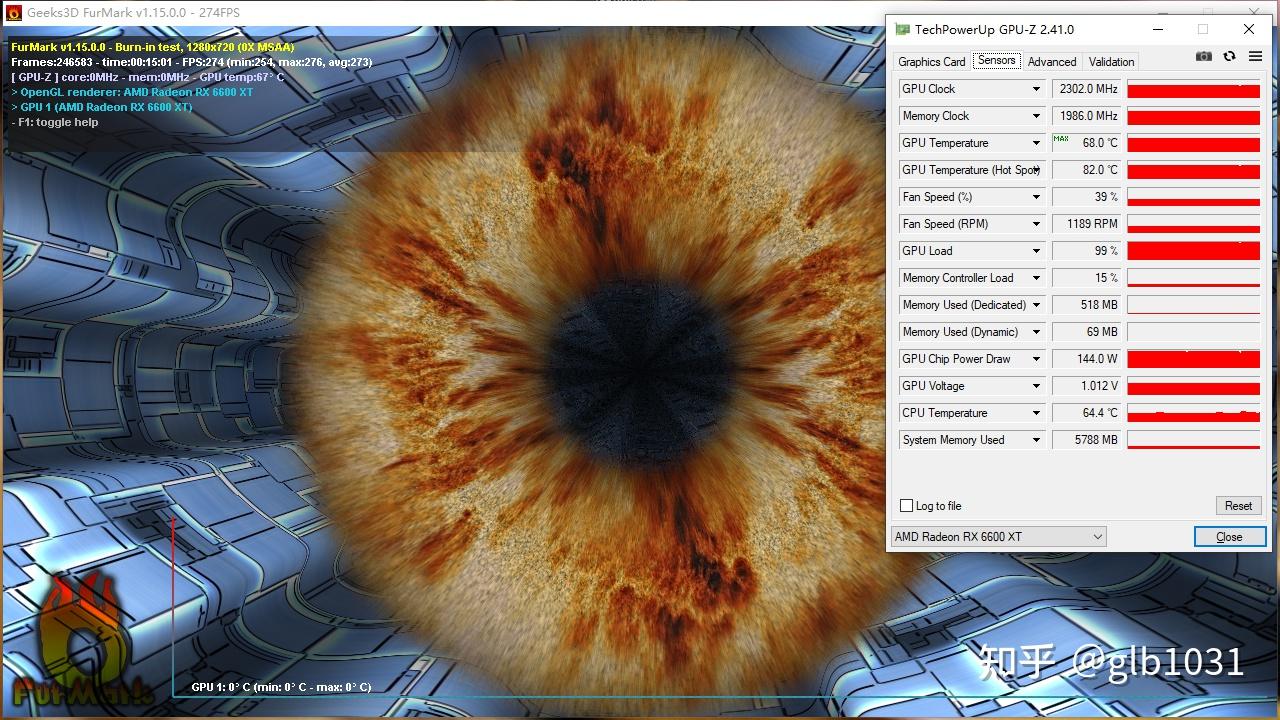Expand the Memory Clock sensor dropdown
The height and width of the screenshot is (720, 1280).
coord(1036,116)
